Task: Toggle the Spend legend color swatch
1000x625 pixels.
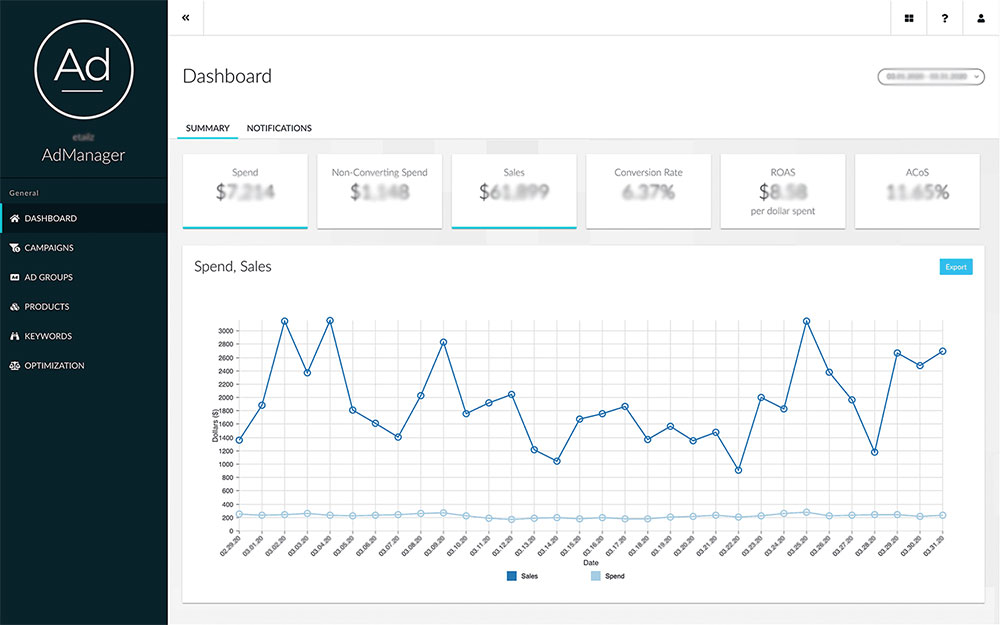Action: (596, 576)
